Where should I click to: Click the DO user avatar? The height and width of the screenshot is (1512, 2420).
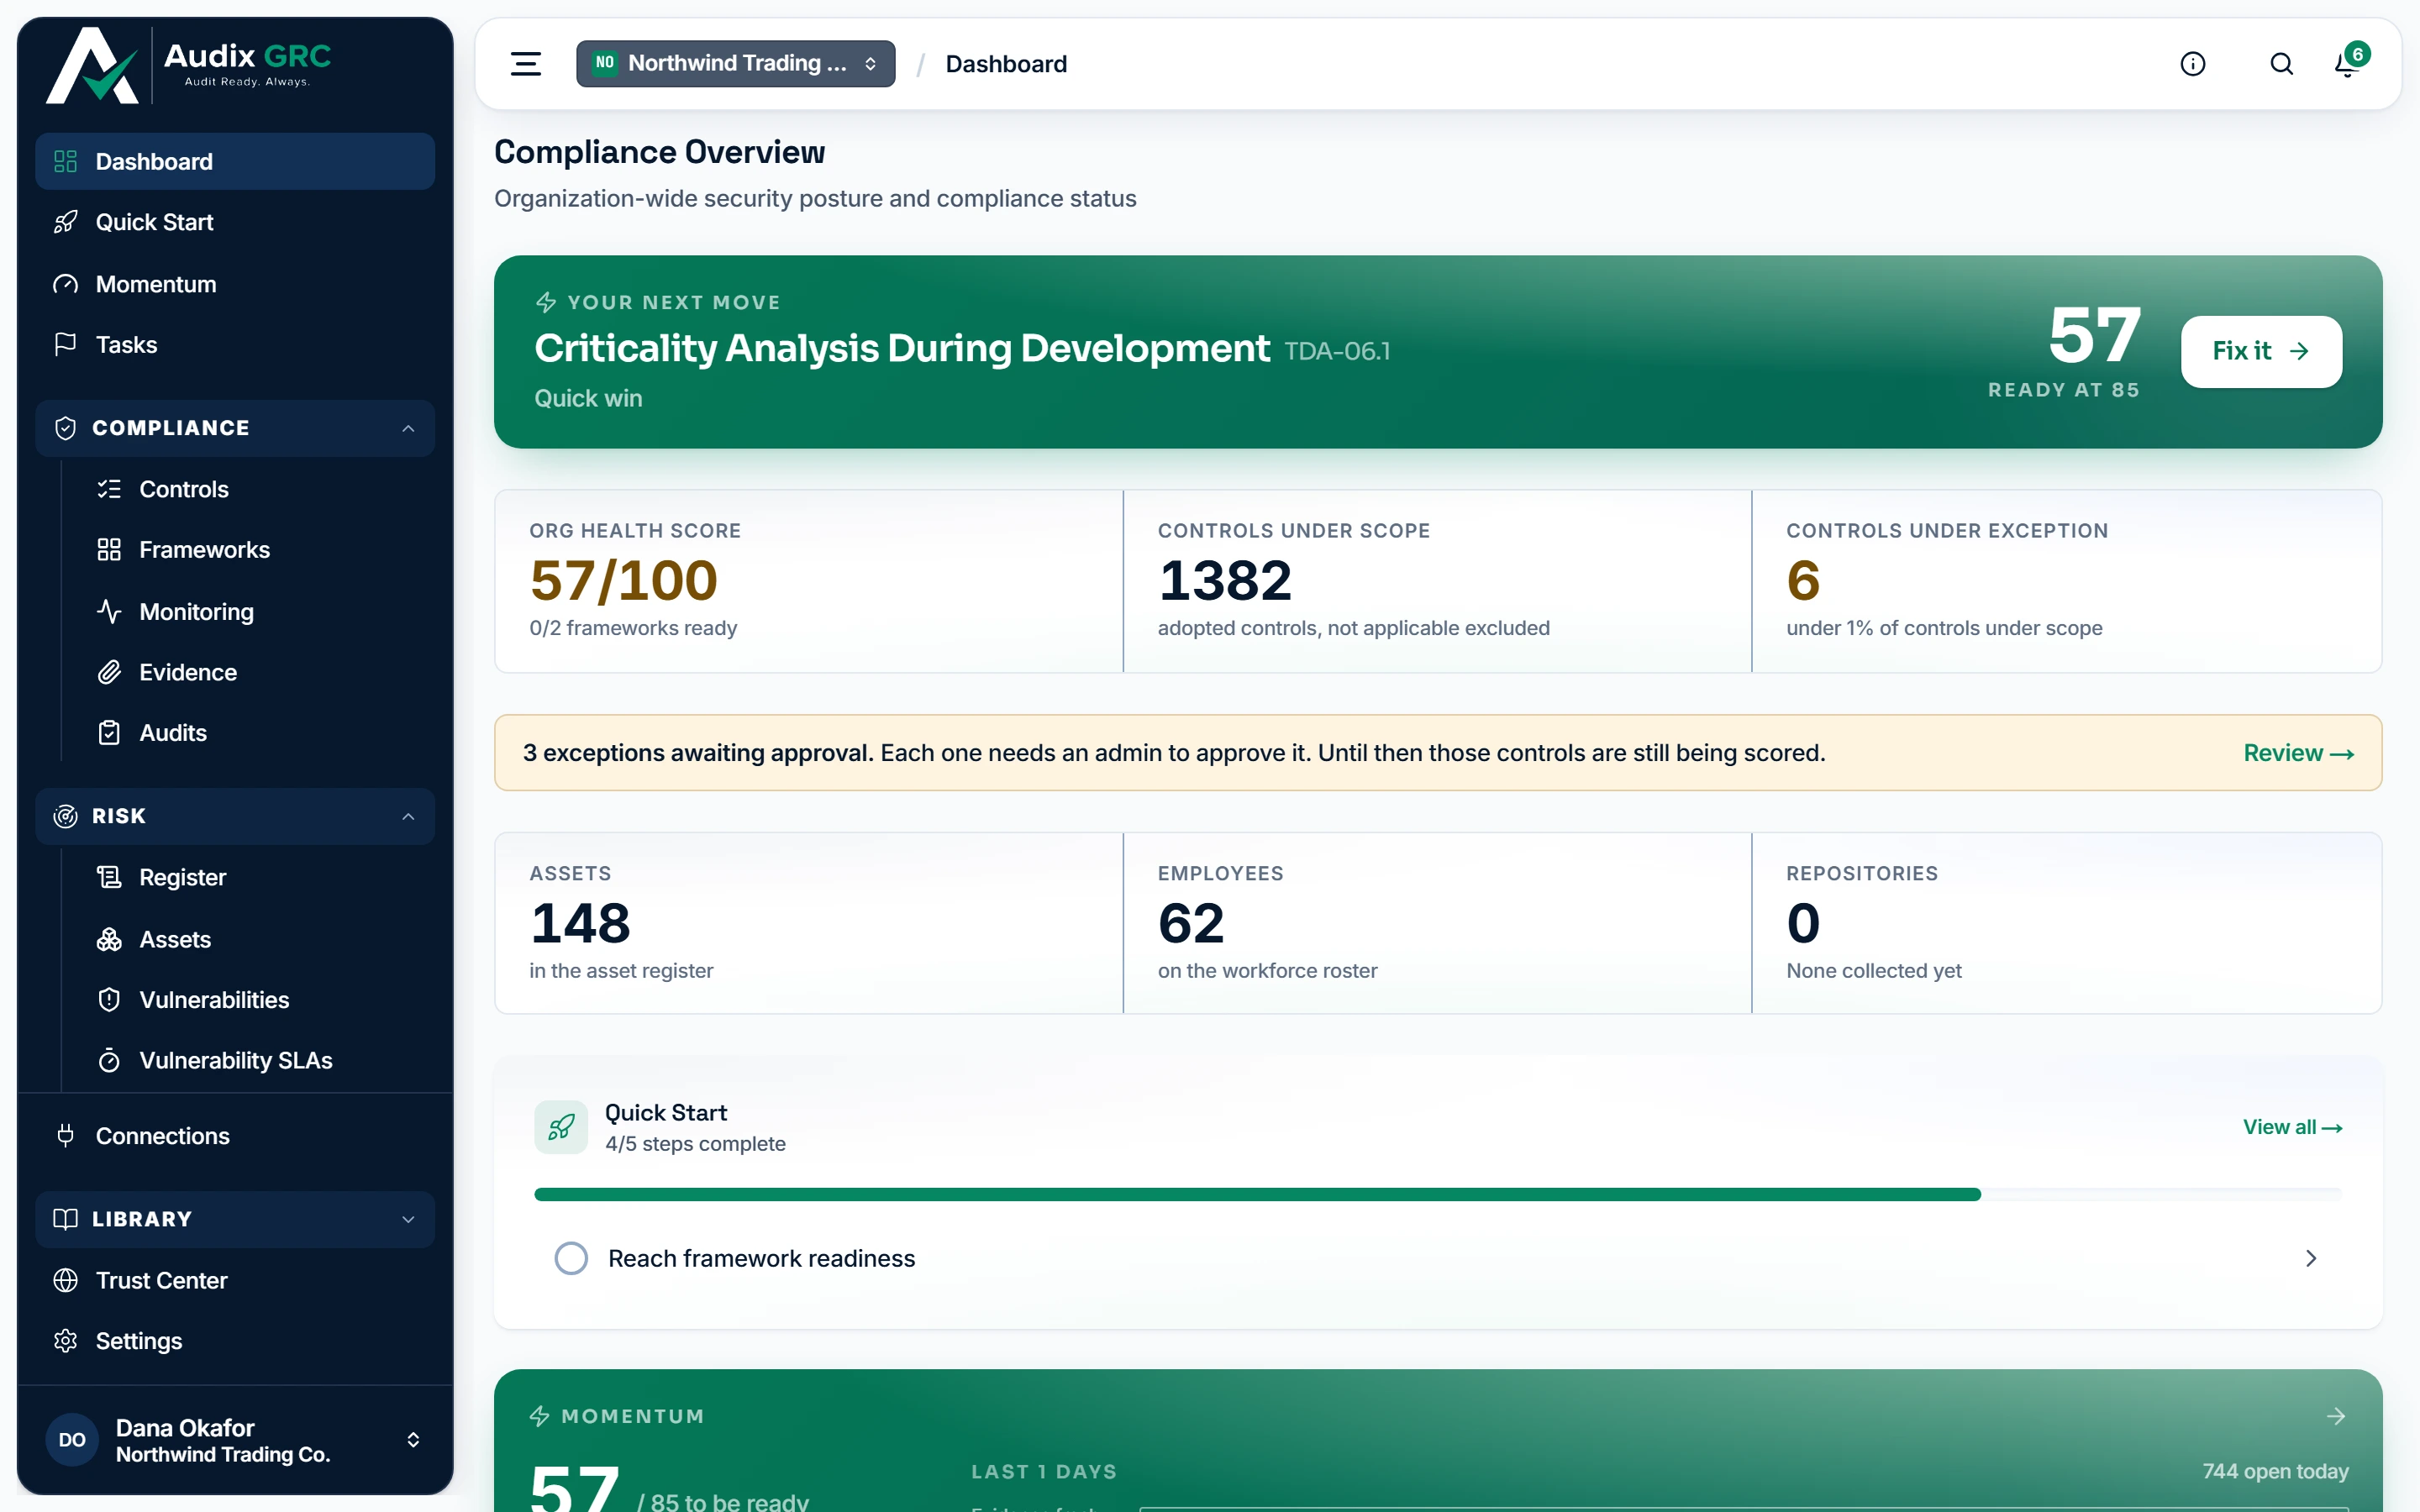(72, 1440)
